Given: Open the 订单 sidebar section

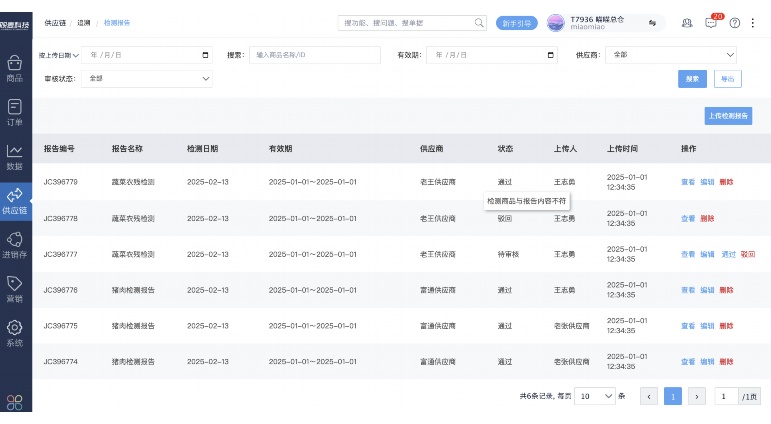Looking at the screenshot, I should (x=15, y=113).
